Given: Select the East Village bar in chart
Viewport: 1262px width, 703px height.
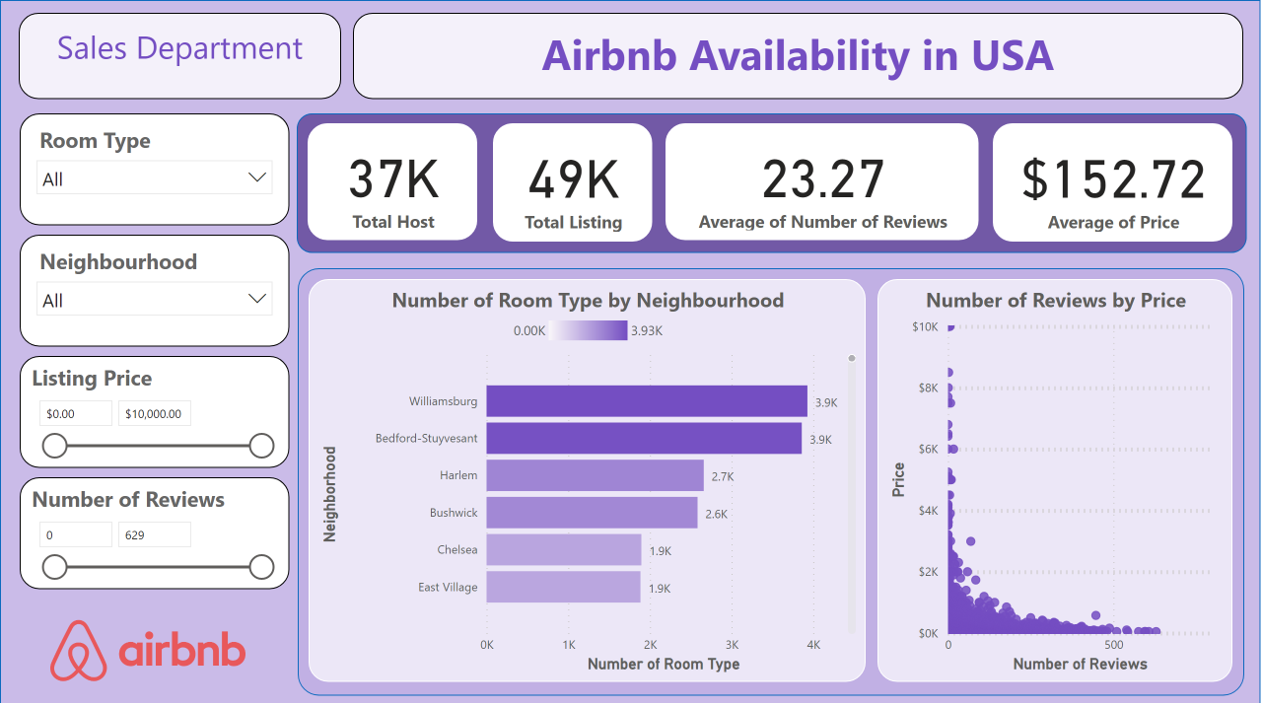Looking at the screenshot, I should (563, 587).
